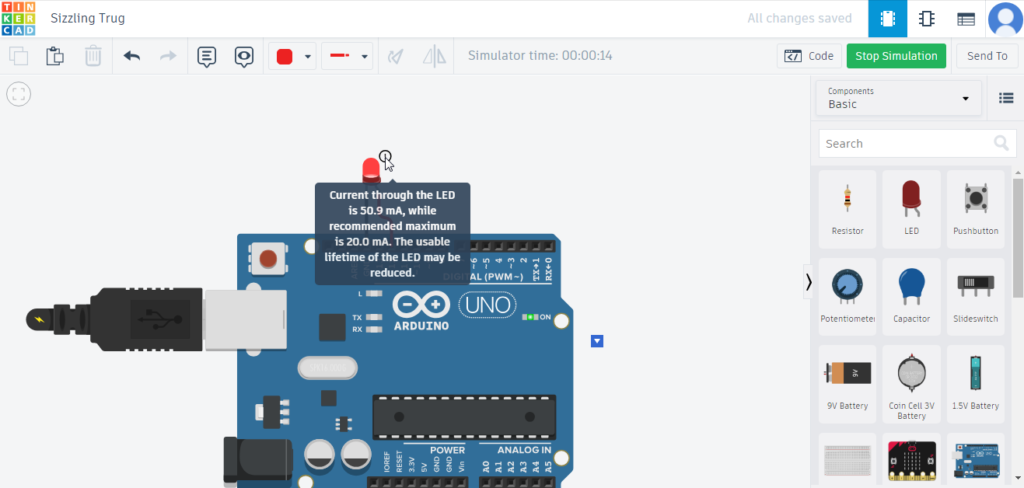
Task: Delete selection with trash icon
Action: coord(93,56)
